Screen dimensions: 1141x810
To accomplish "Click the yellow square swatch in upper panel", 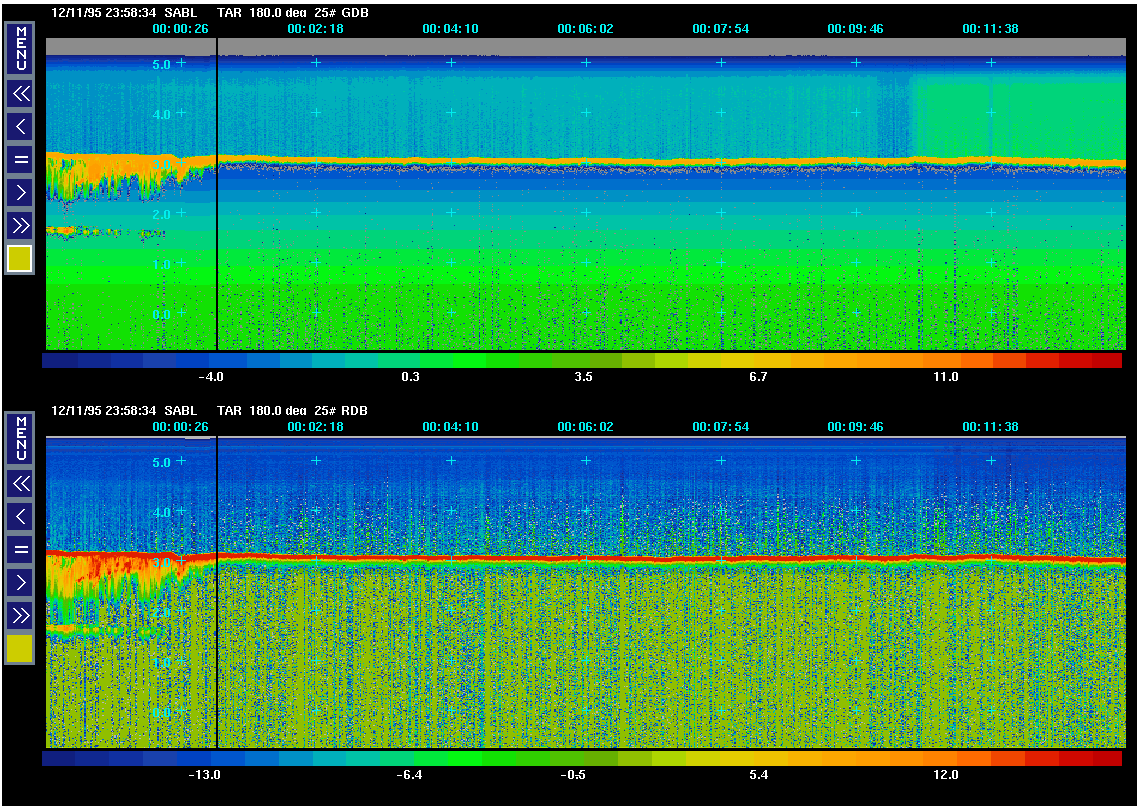I will pyautogui.click(x=20, y=259).
